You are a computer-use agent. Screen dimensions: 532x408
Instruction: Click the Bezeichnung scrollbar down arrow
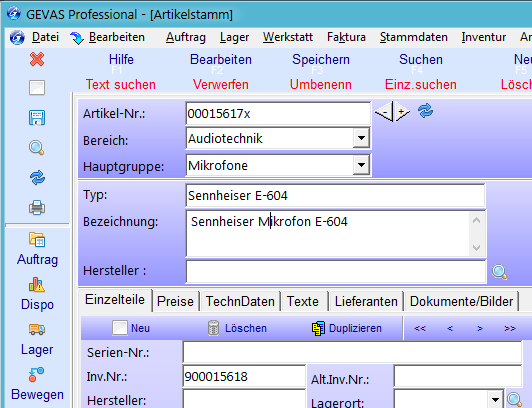(x=477, y=248)
